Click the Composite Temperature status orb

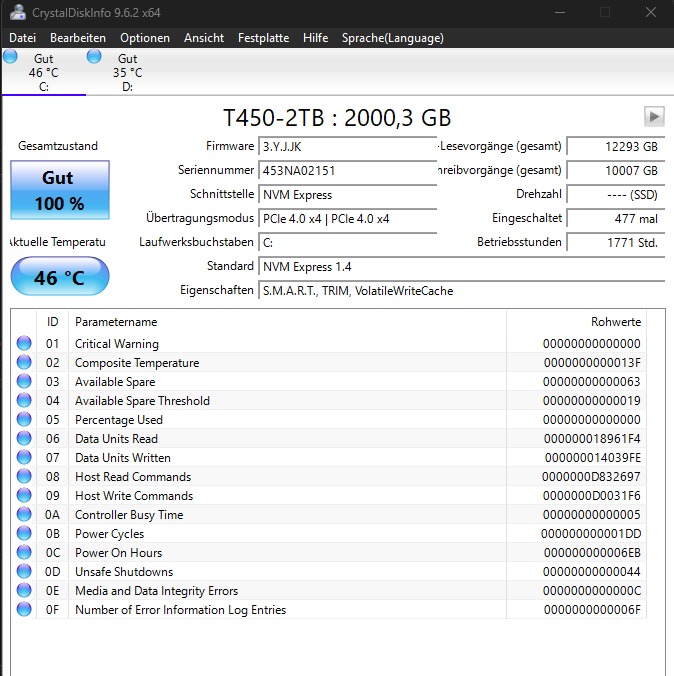click(x=24, y=362)
